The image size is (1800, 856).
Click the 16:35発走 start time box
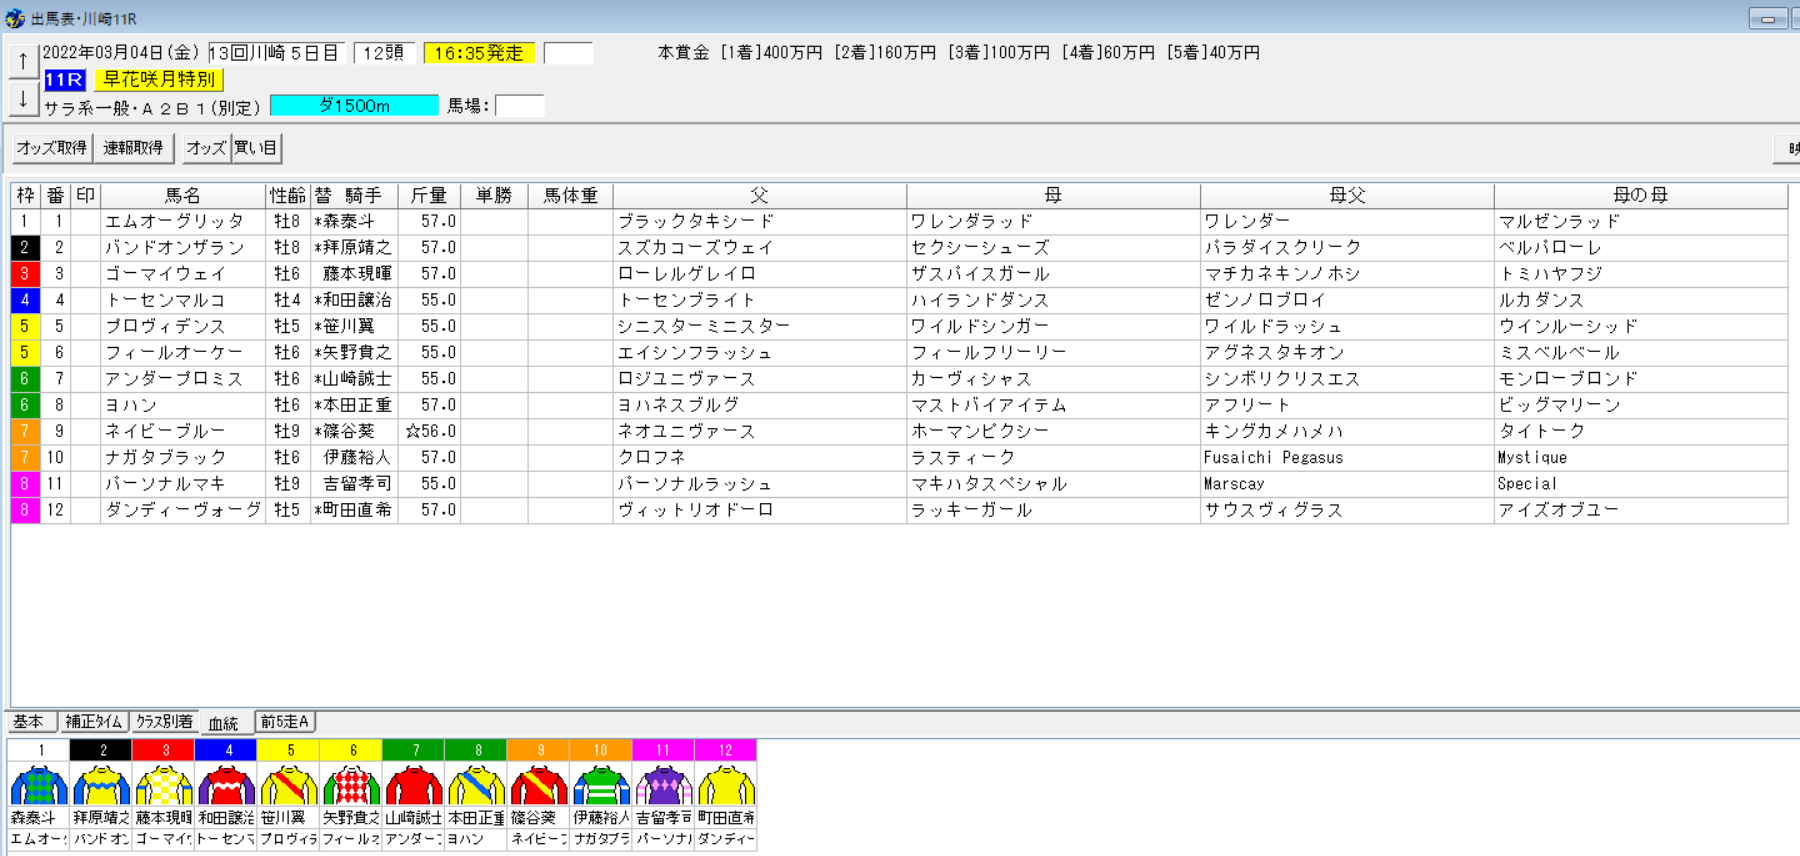click(479, 53)
